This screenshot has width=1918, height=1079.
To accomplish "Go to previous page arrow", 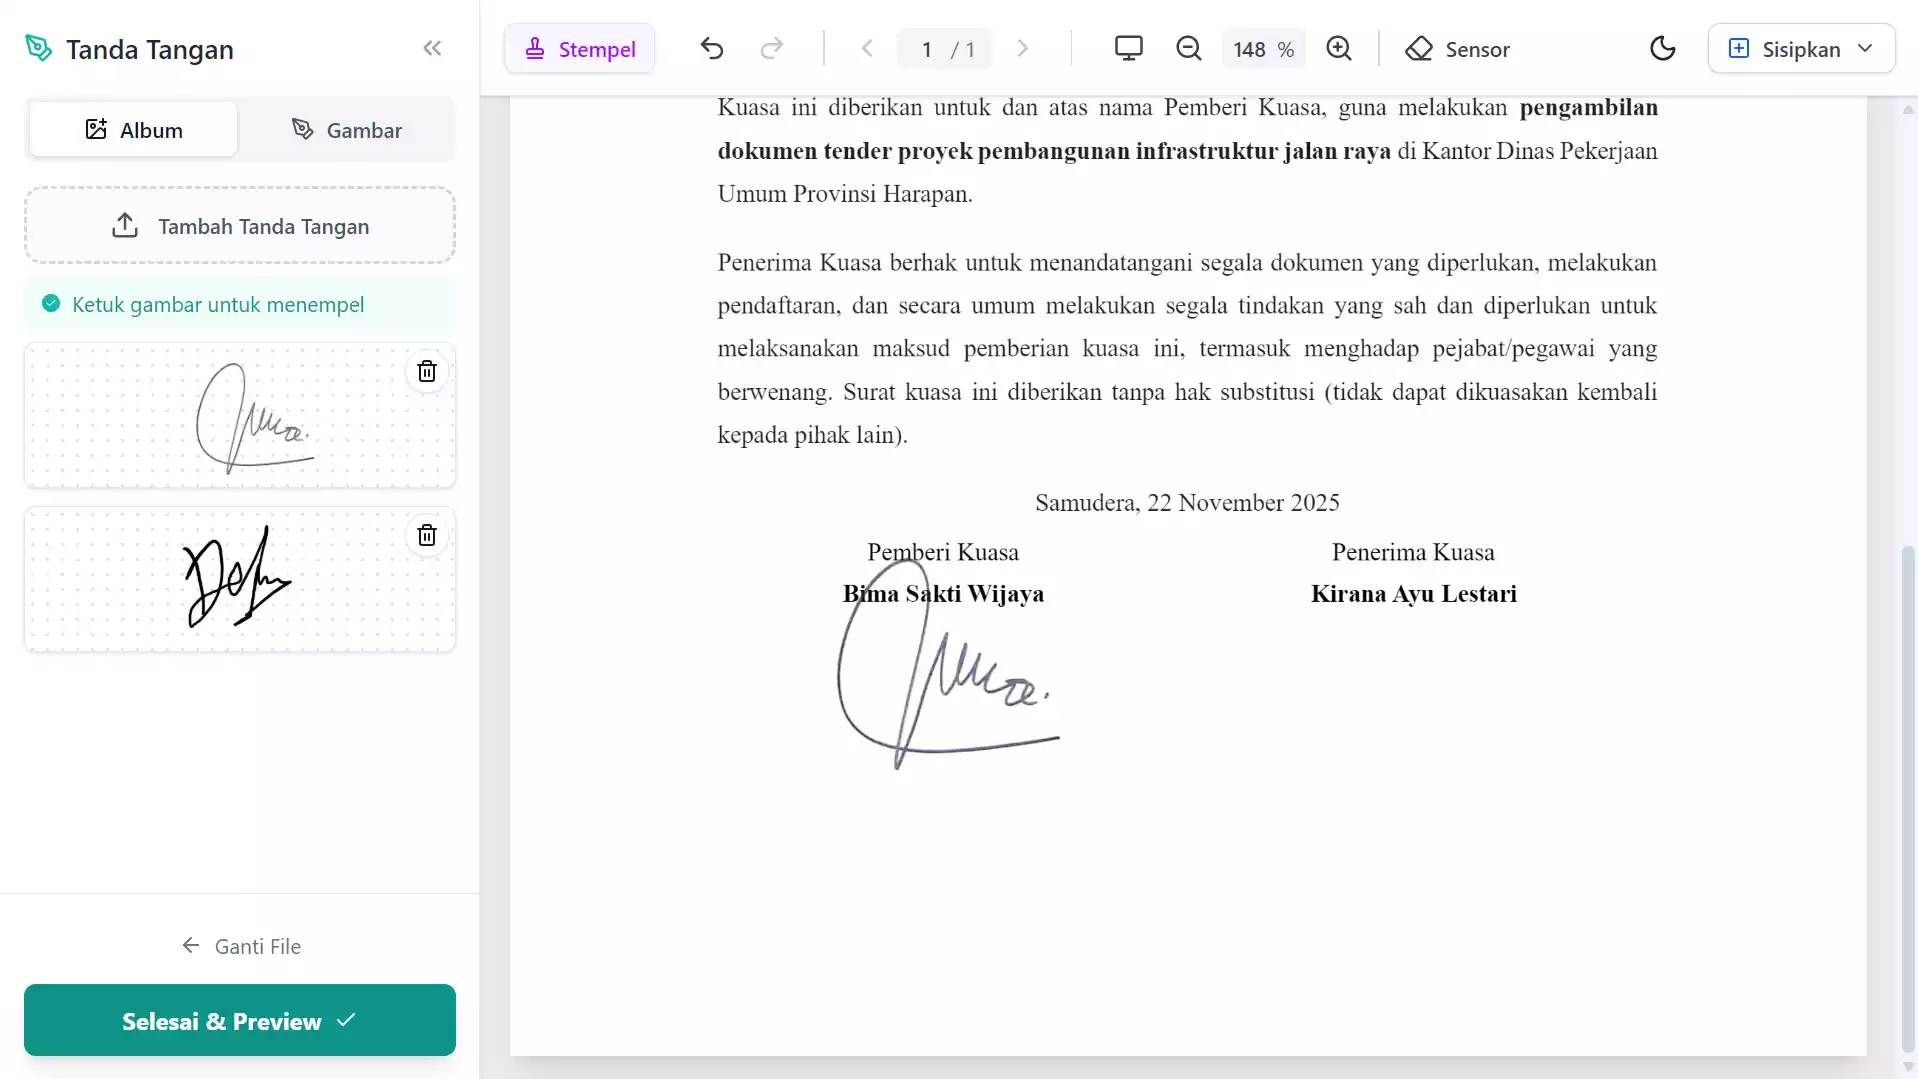I will point(867,49).
